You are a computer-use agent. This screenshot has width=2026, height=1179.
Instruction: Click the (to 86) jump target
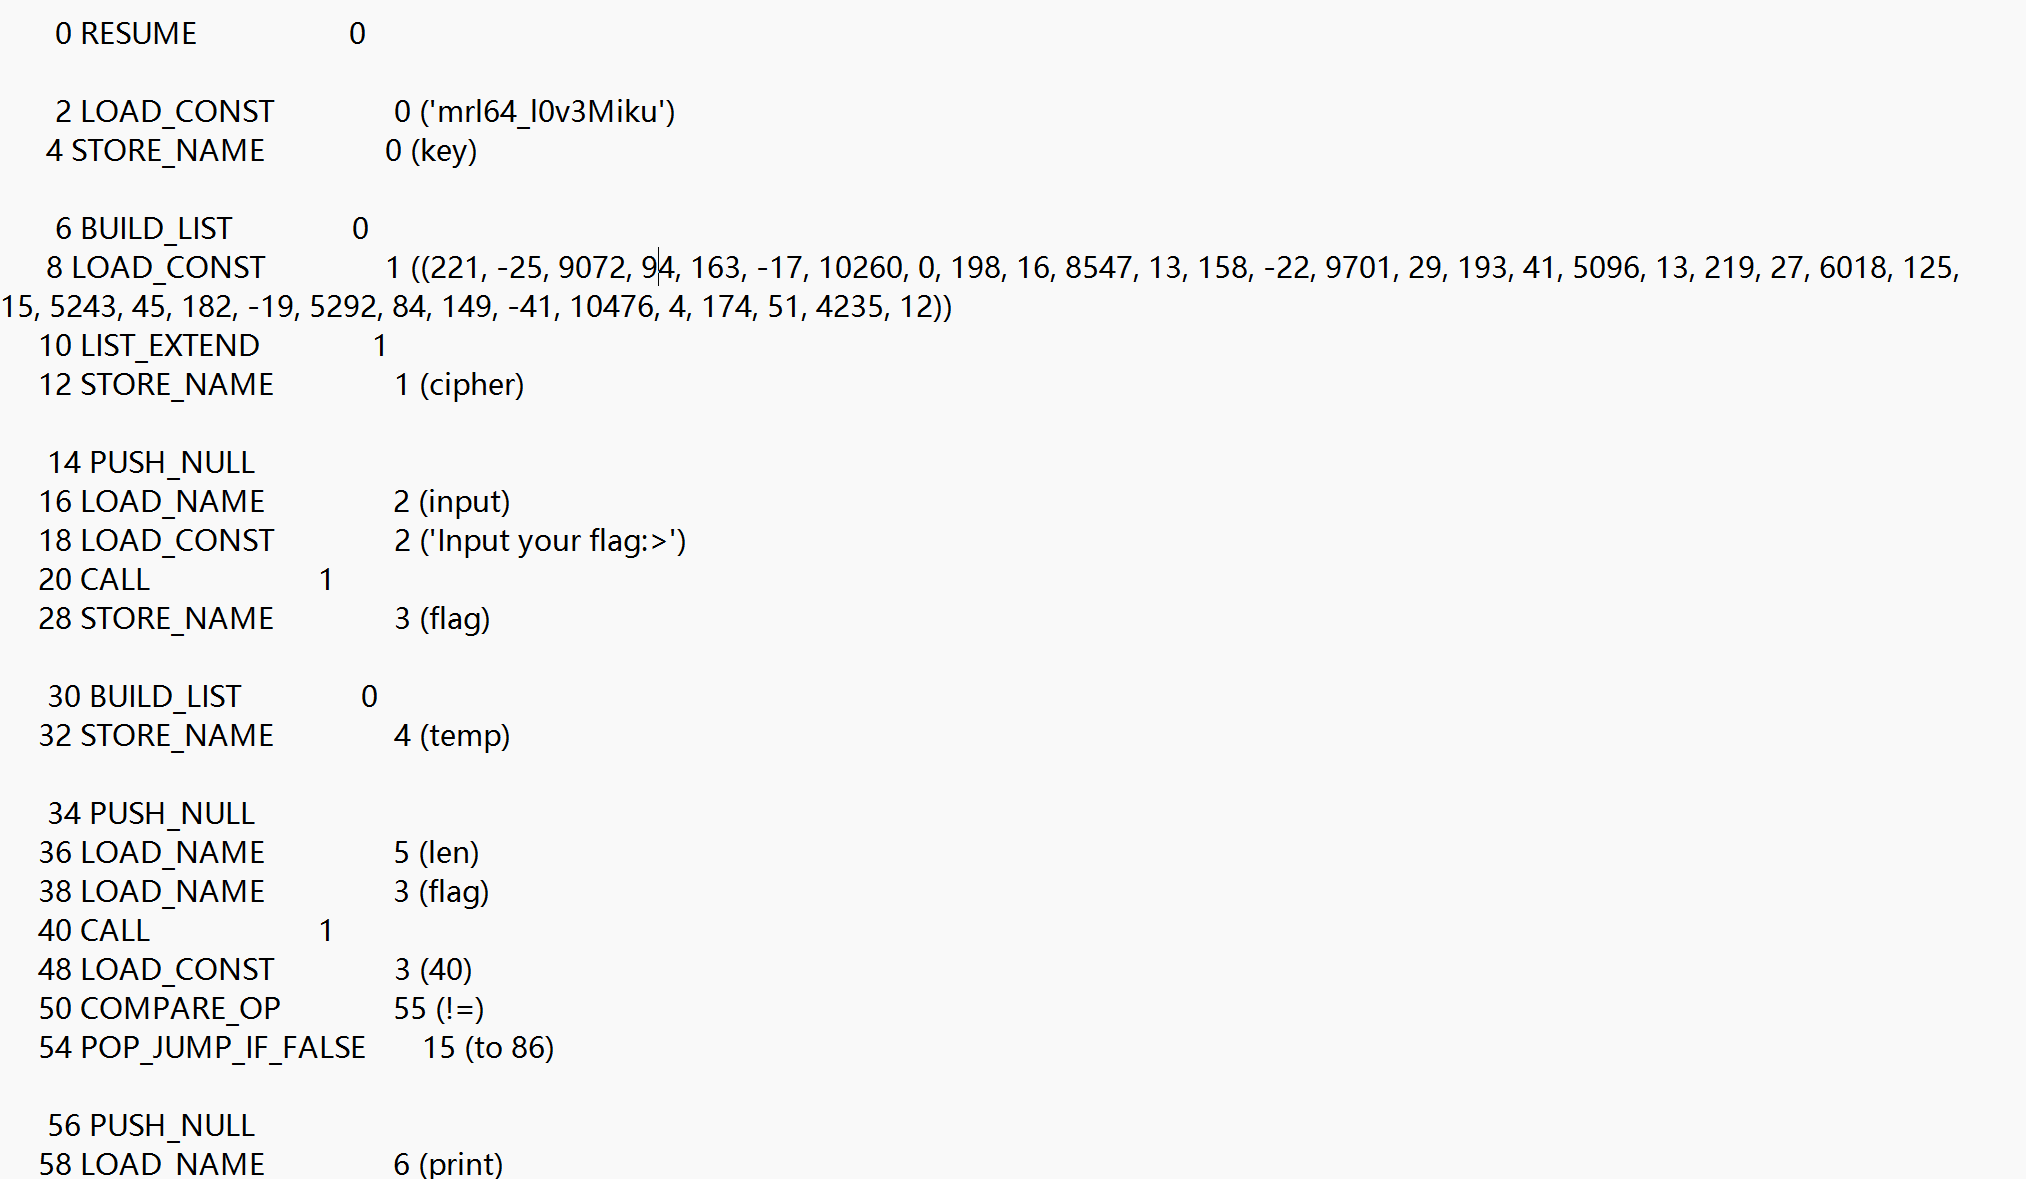click(x=509, y=1048)
